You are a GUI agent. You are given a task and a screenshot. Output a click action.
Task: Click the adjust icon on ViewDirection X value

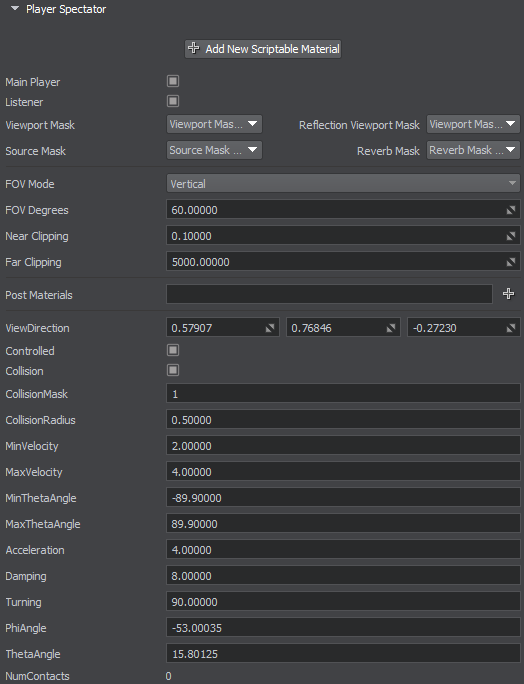pyautogui.click(x=270, y=328)
